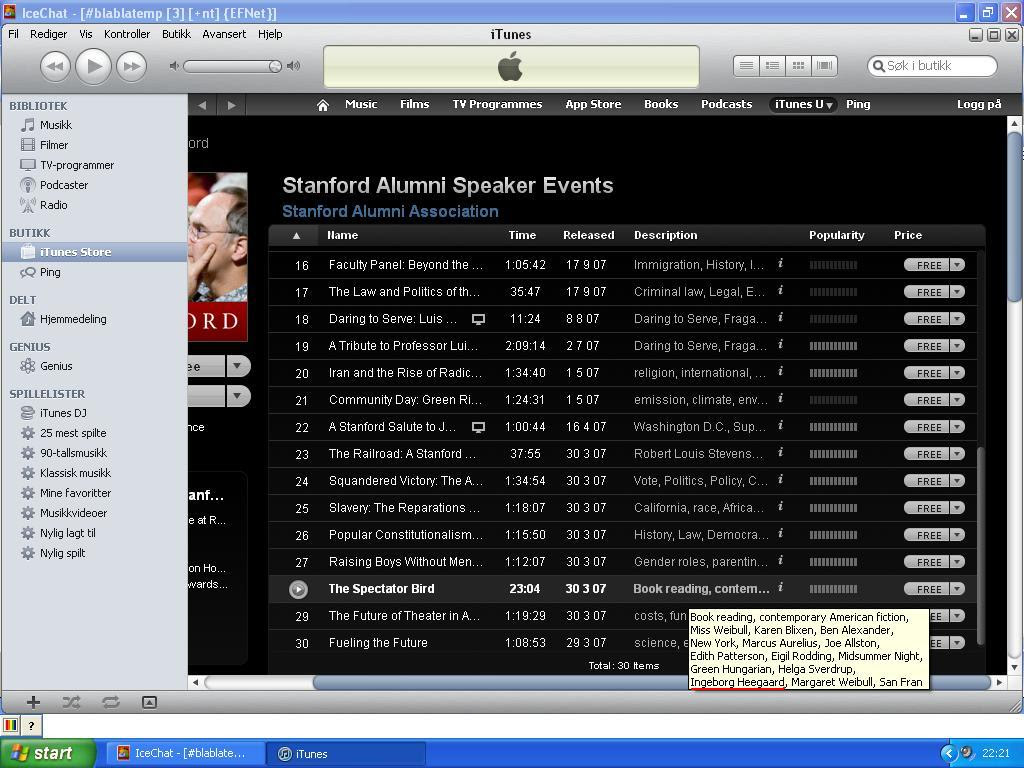
Task: Show info for The Railroad: A Stanford
Action: [780, 453]
